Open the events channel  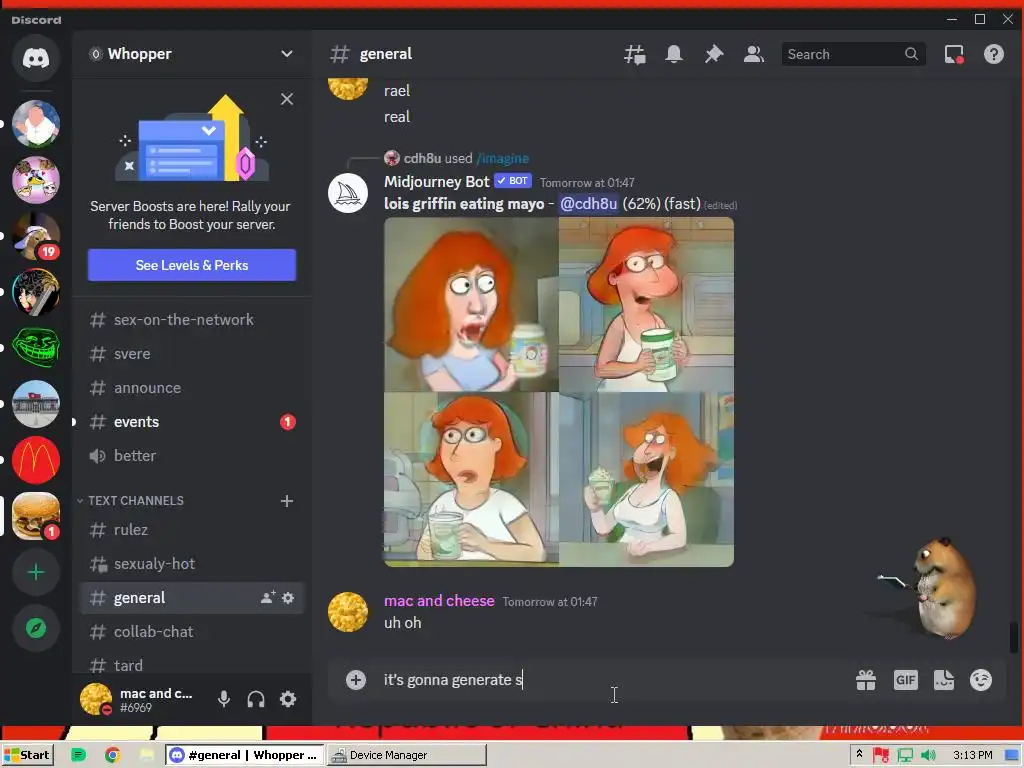coord(192,422)
